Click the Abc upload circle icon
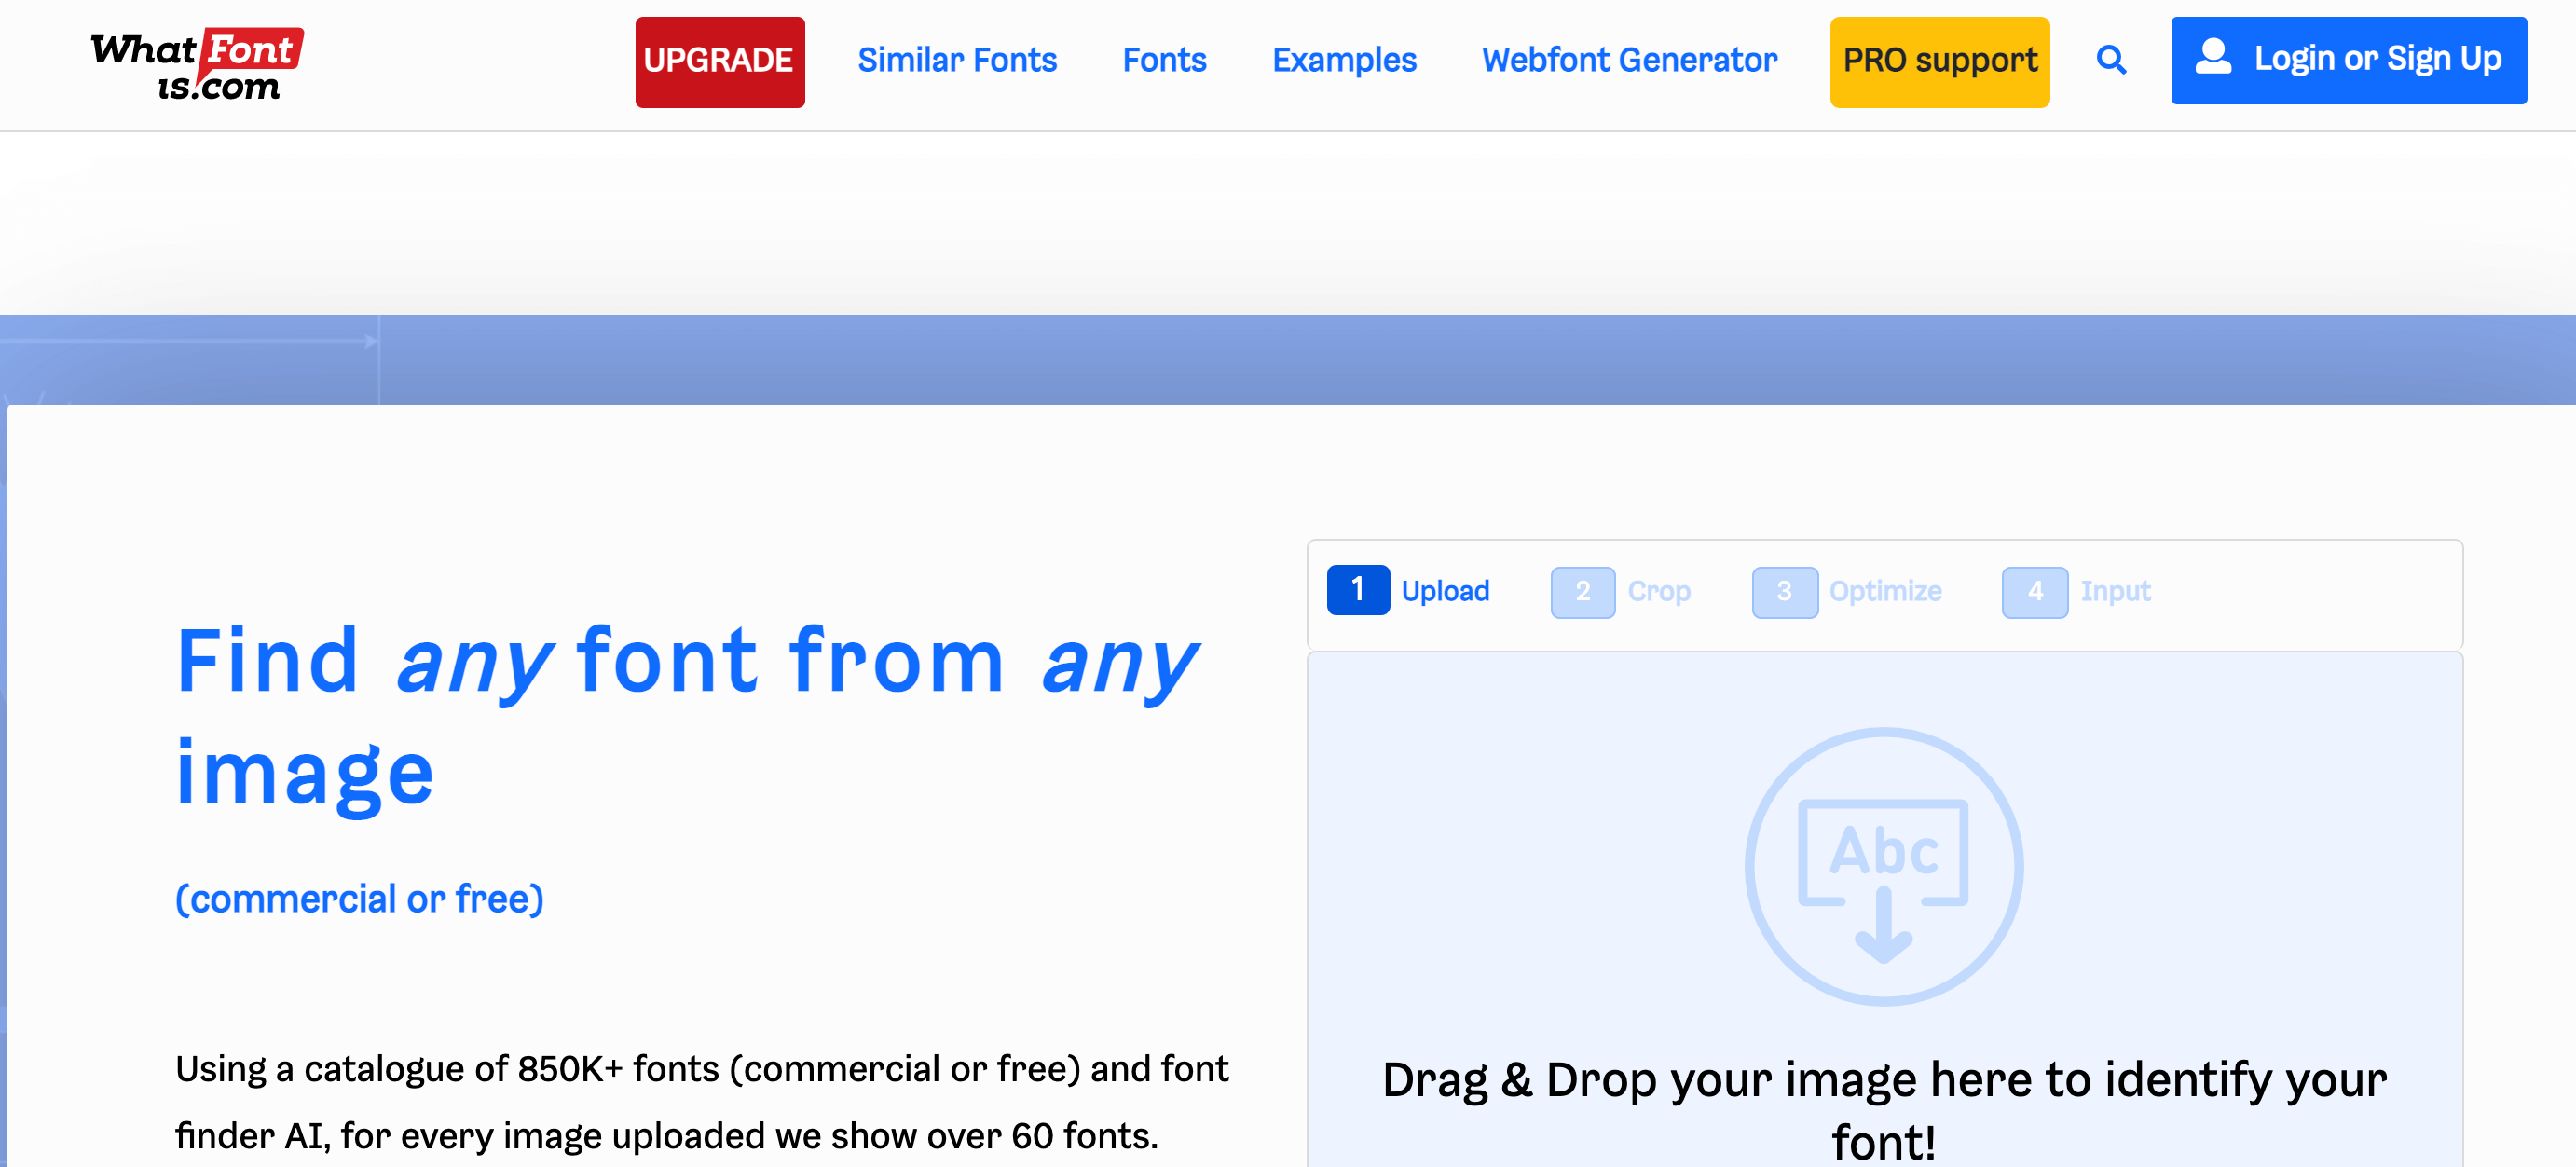This screenshot has width=2576, height=1167. (1883, 865)
